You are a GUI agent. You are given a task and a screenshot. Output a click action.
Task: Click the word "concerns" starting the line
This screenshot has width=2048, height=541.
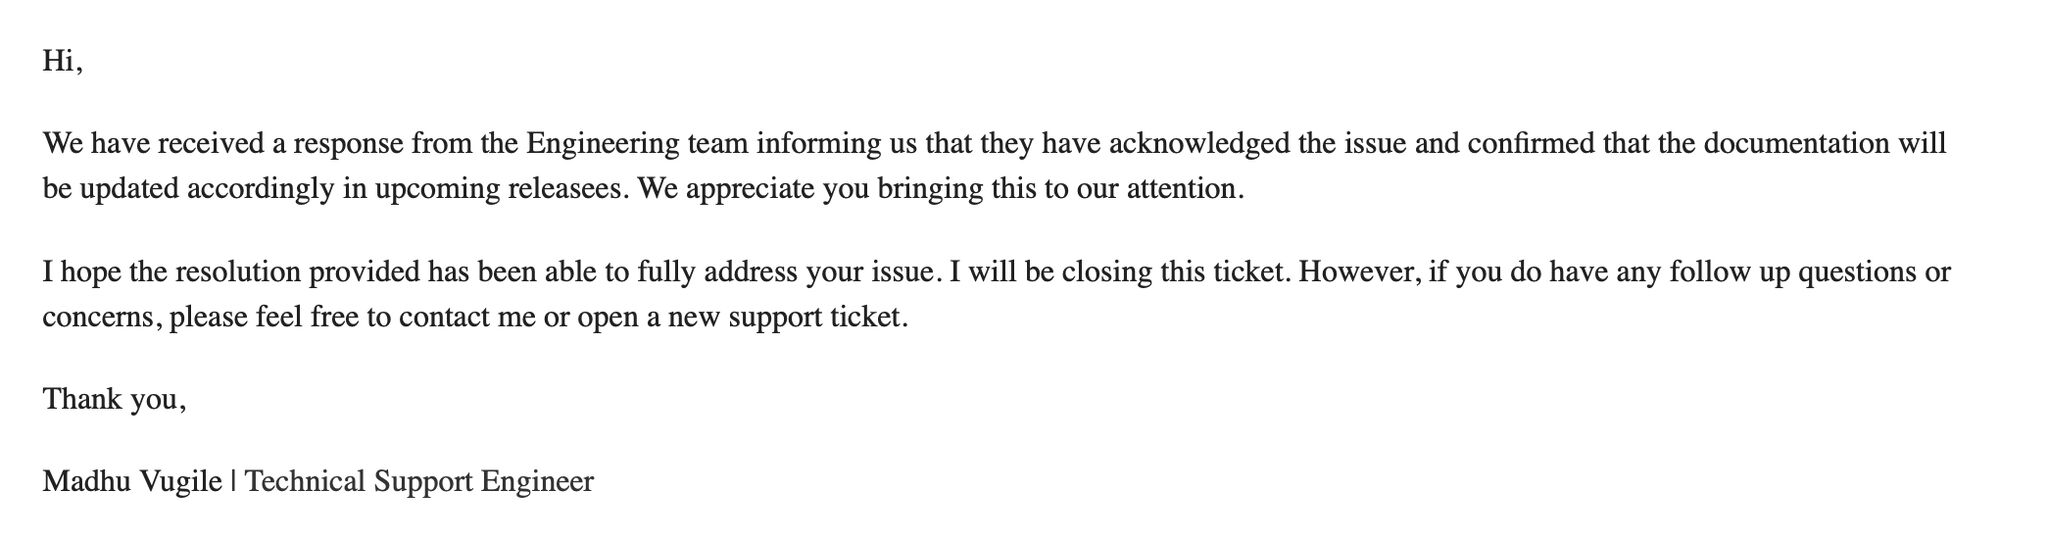[98, 317]
